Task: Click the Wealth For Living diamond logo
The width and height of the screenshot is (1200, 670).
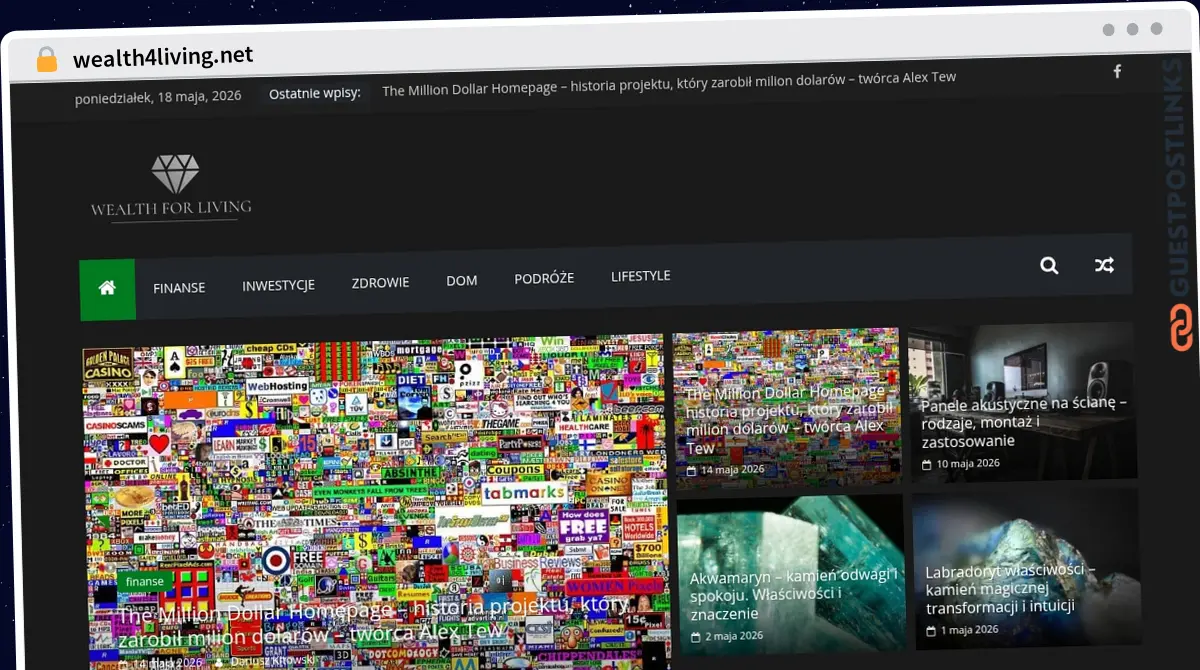Action: [x=171, y=188]
